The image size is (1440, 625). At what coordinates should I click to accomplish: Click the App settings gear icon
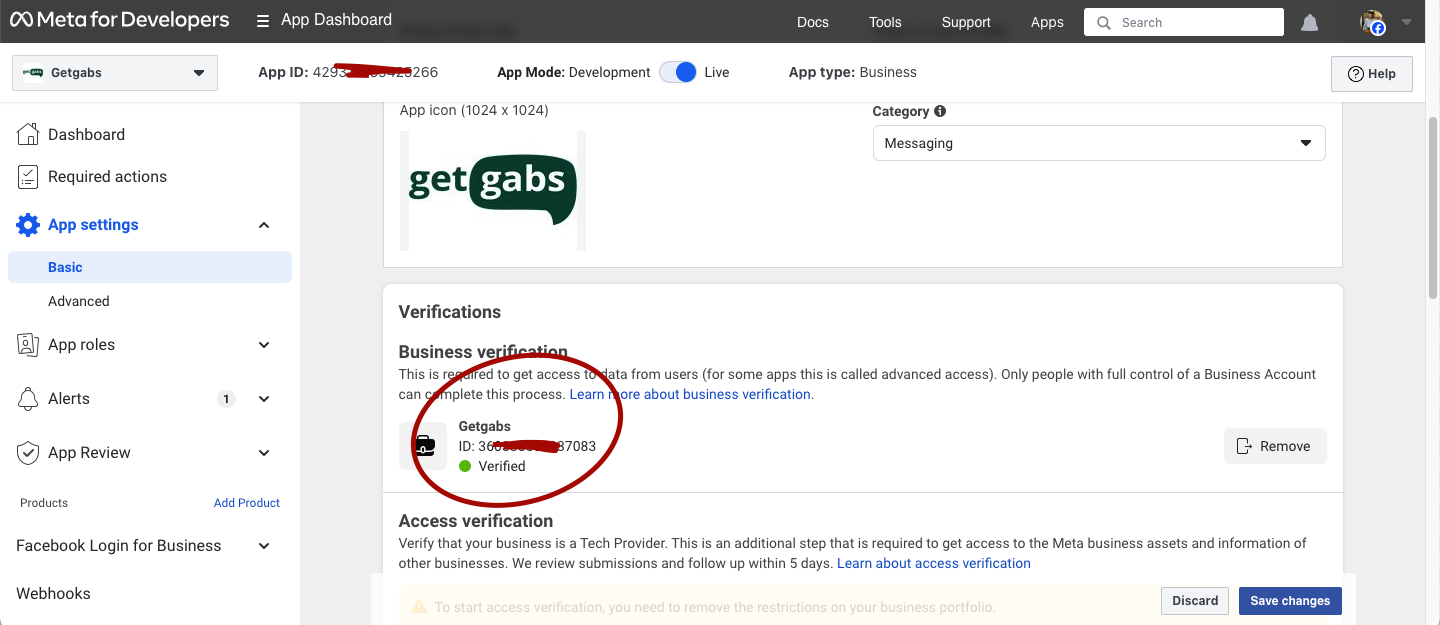click(x=28, y=225)
